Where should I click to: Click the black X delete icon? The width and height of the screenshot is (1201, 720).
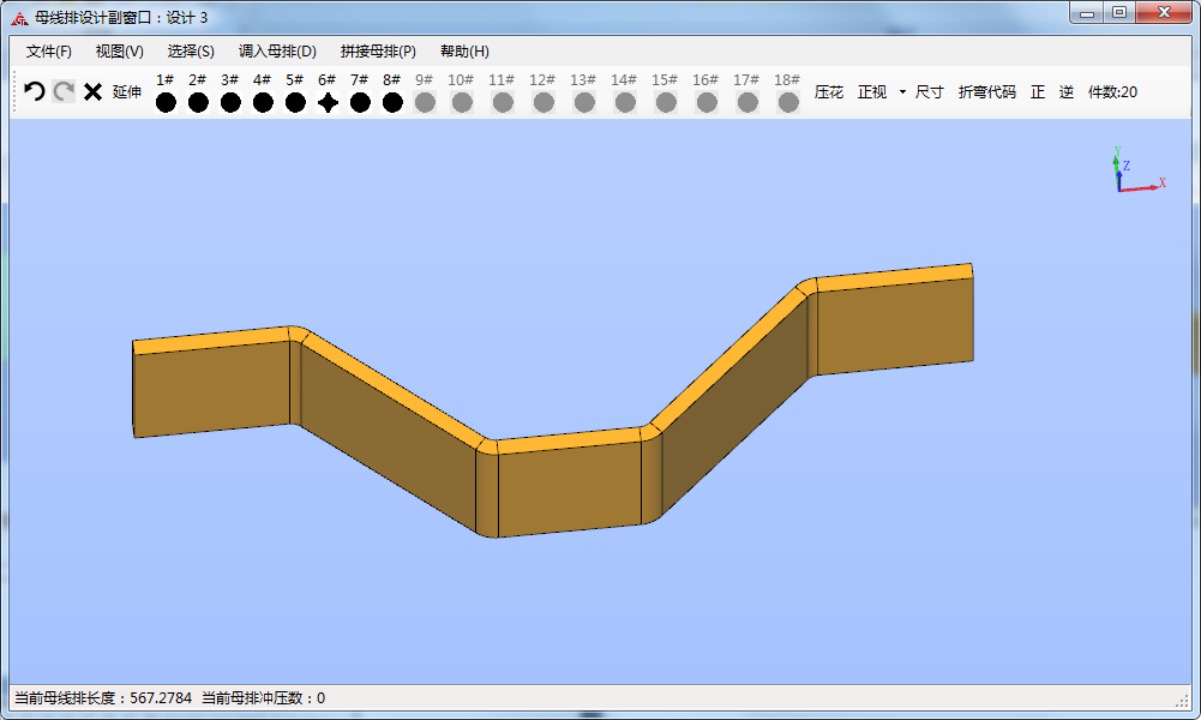click(x=93, y=92)
